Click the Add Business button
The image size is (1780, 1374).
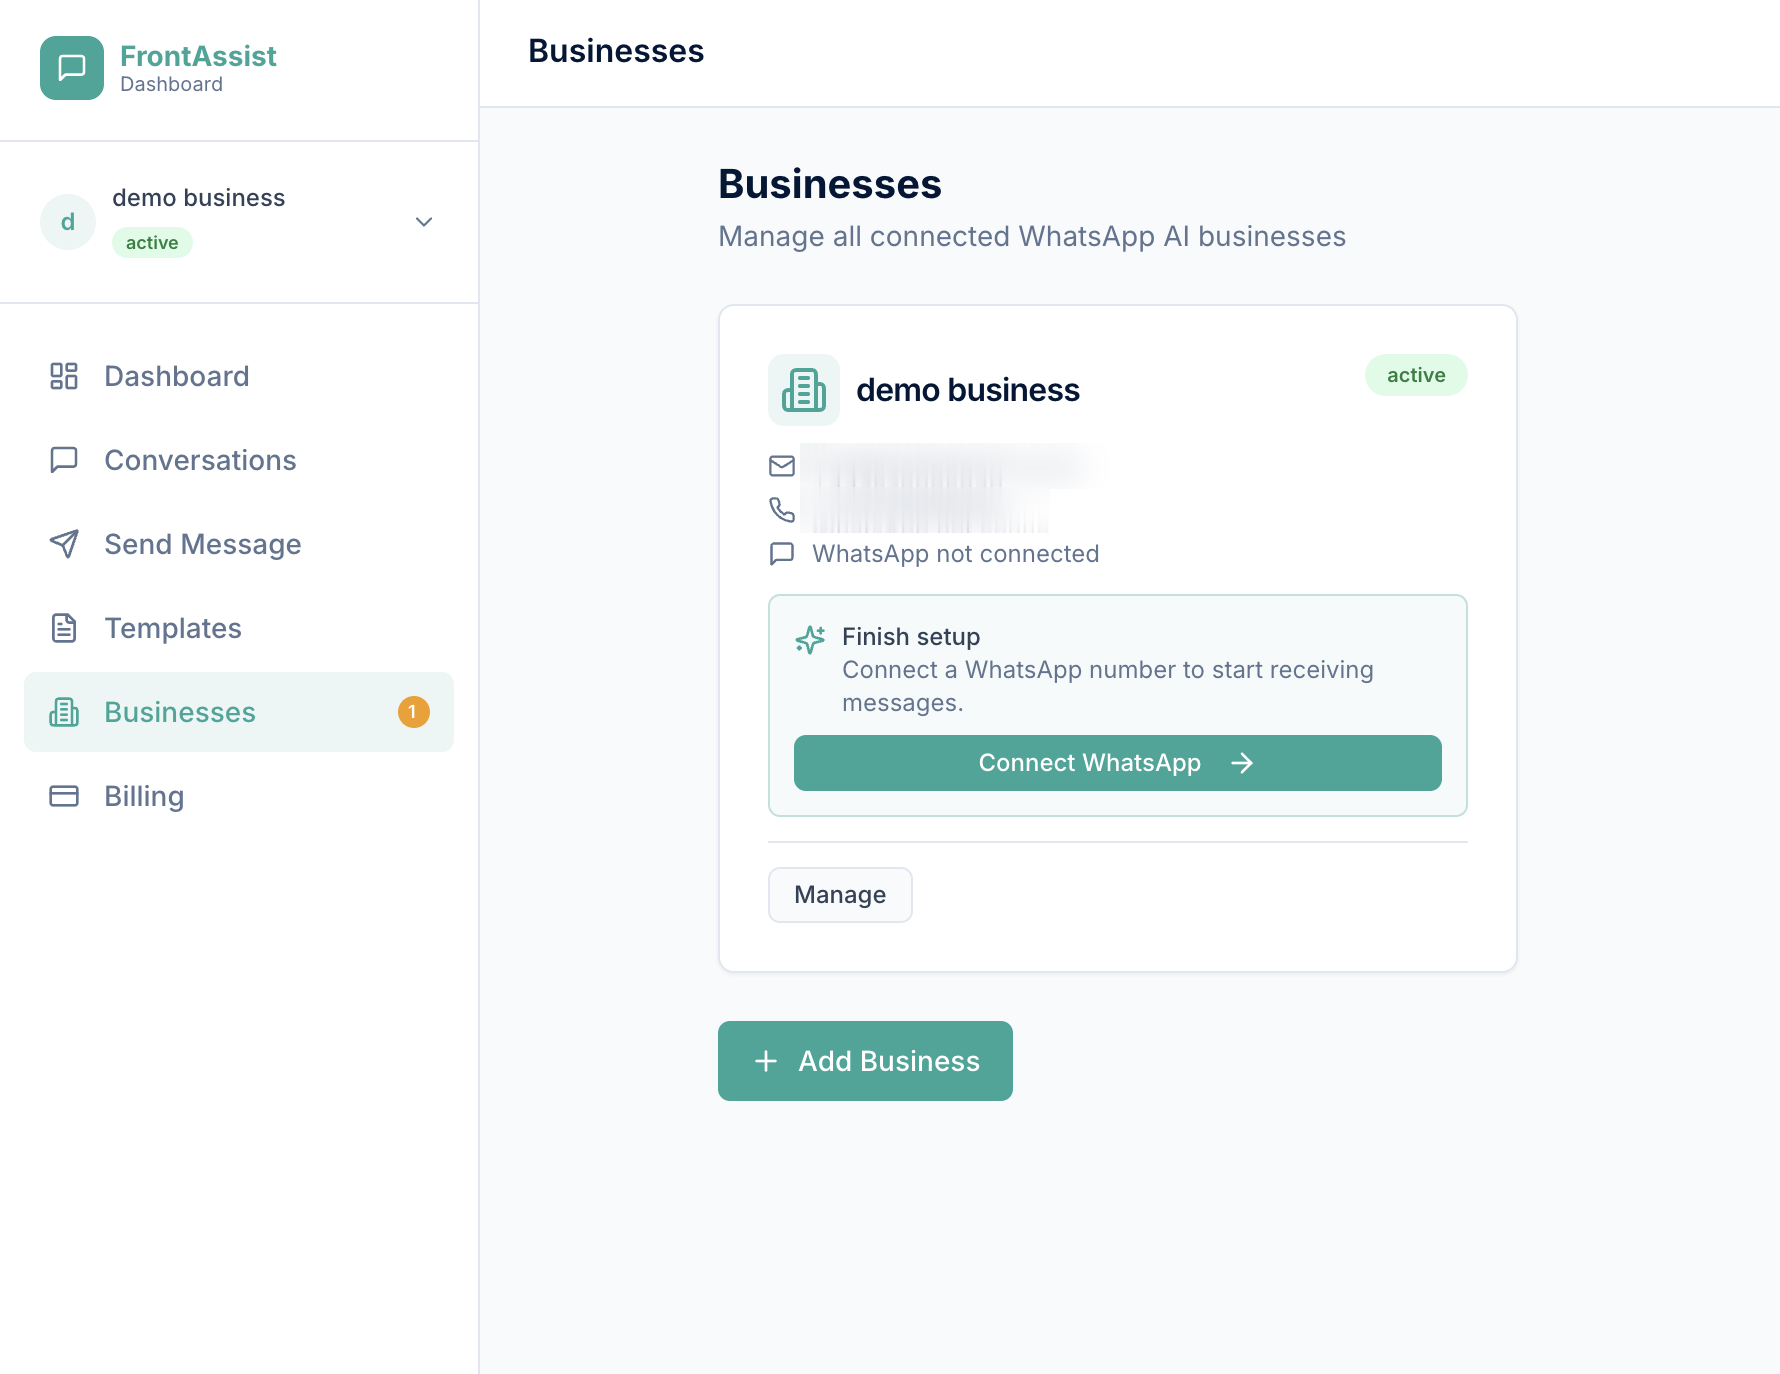click(865, 1061)
